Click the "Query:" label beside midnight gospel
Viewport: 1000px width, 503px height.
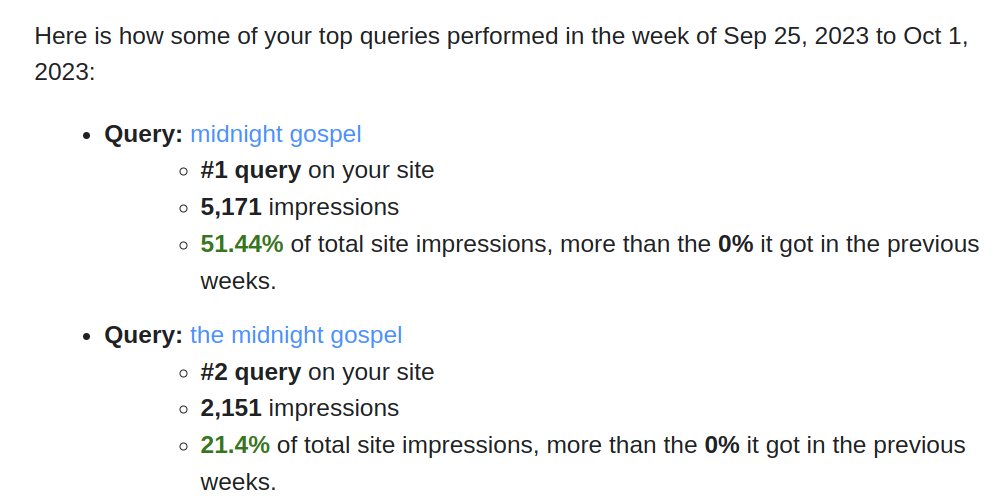point(143,135)
